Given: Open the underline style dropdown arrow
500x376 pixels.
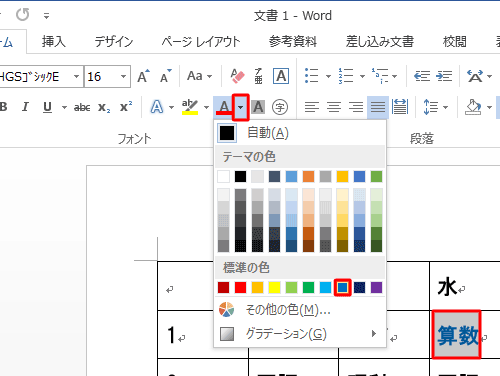Looking at the screenshot, I should click(x=64, y=107).
